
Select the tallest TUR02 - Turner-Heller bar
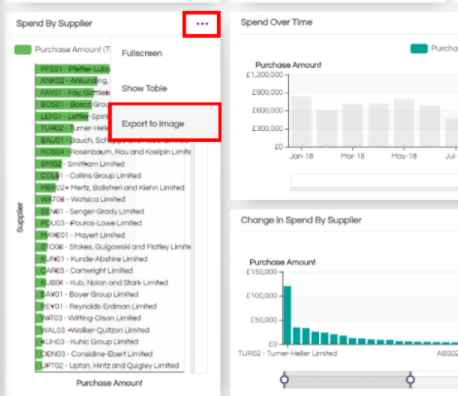click(x=287, y=315)
